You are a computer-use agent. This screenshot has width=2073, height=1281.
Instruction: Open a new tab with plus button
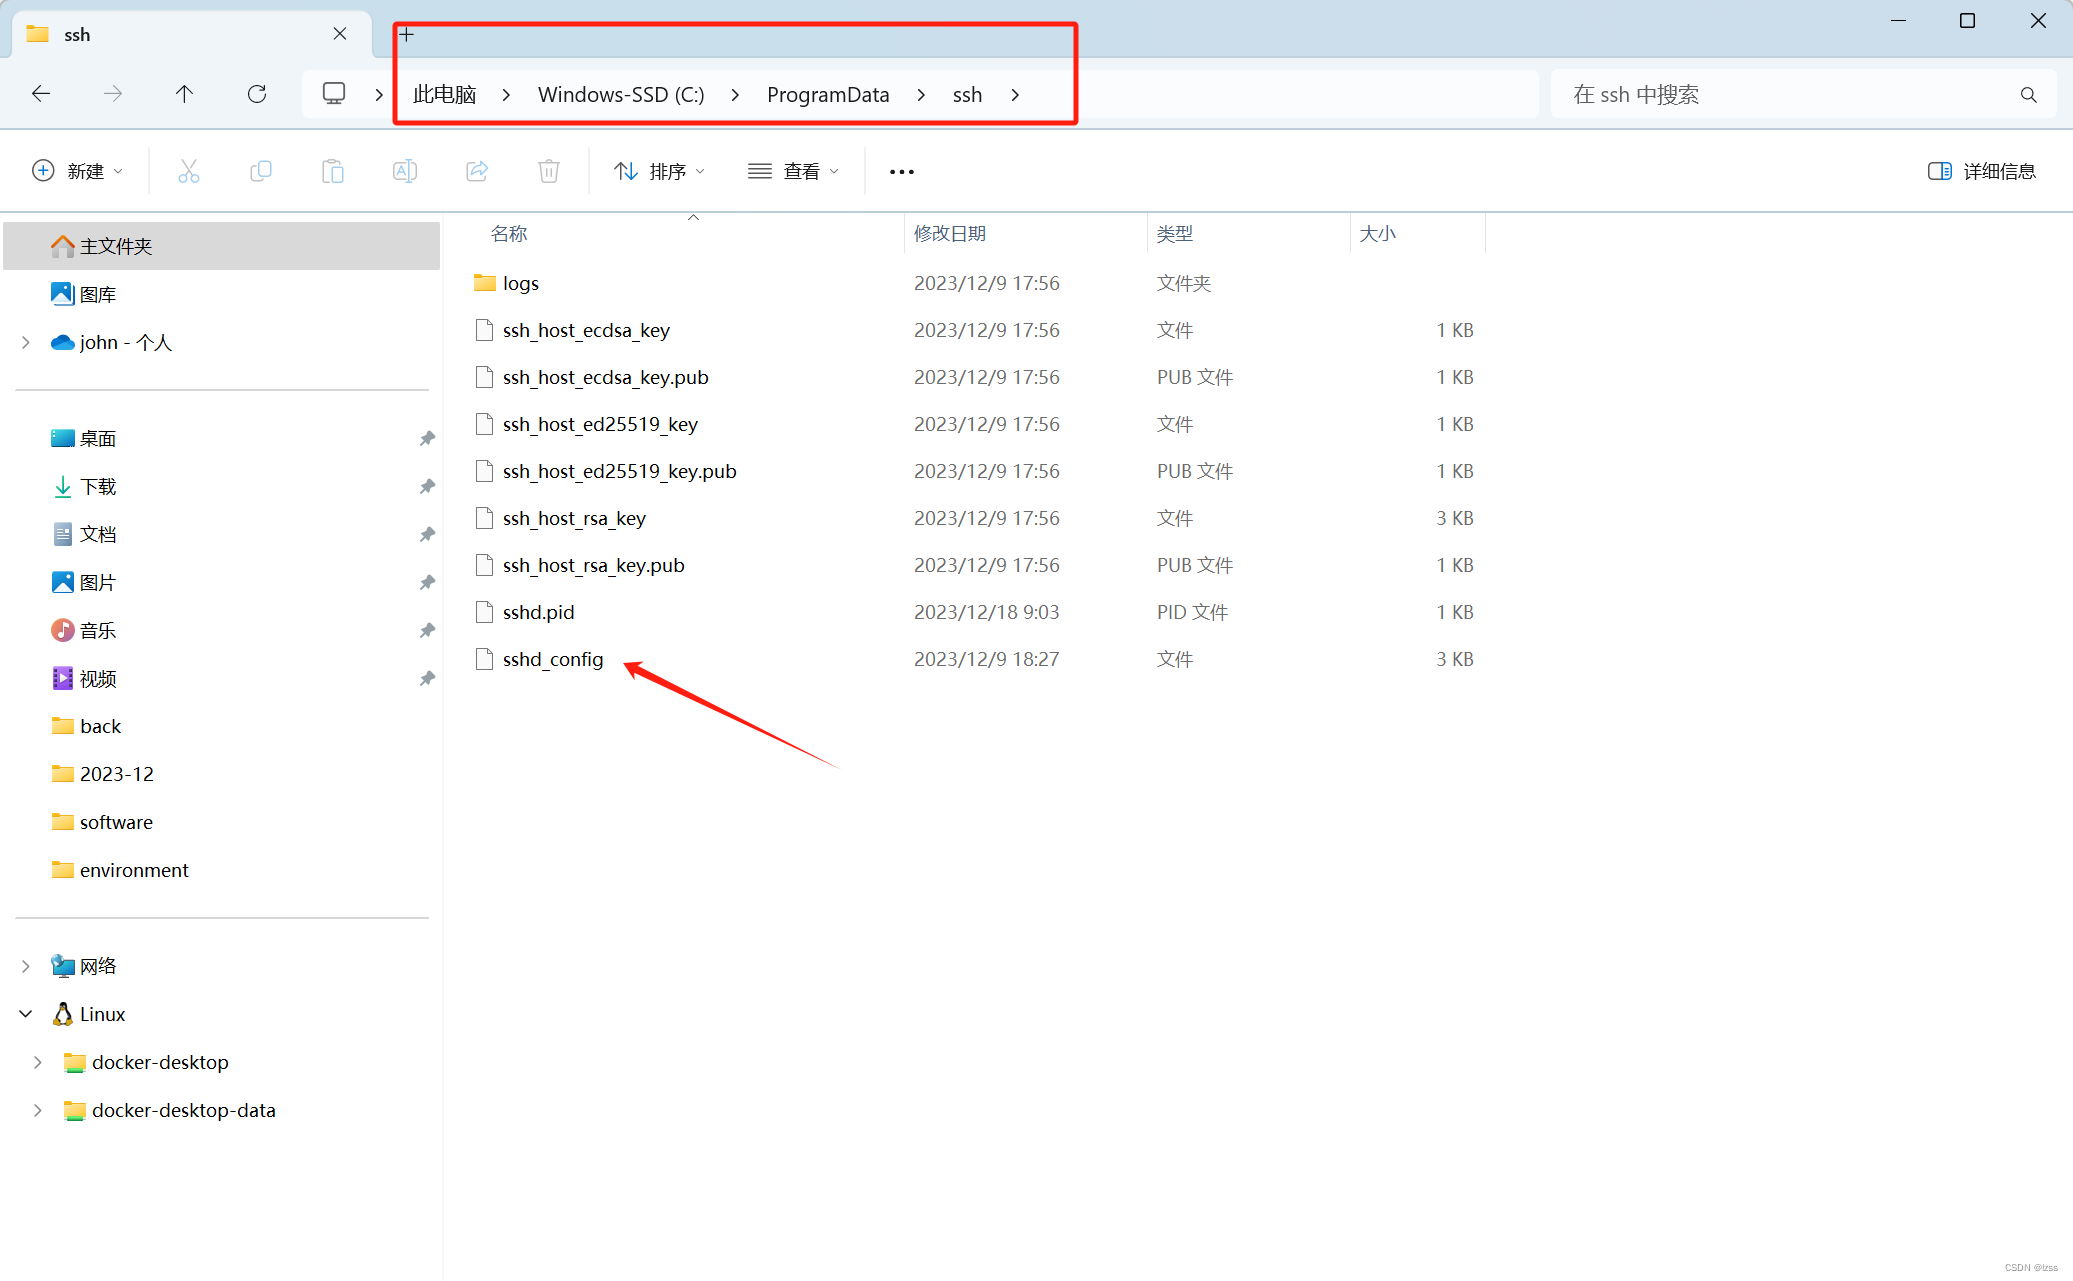click(x=406, y=35)
